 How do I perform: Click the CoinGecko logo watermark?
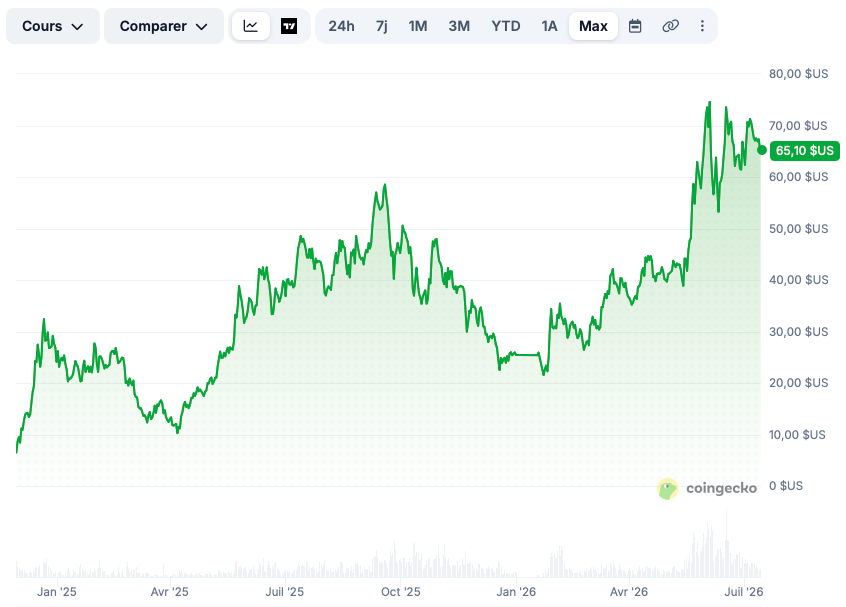(x=707, y=489)
